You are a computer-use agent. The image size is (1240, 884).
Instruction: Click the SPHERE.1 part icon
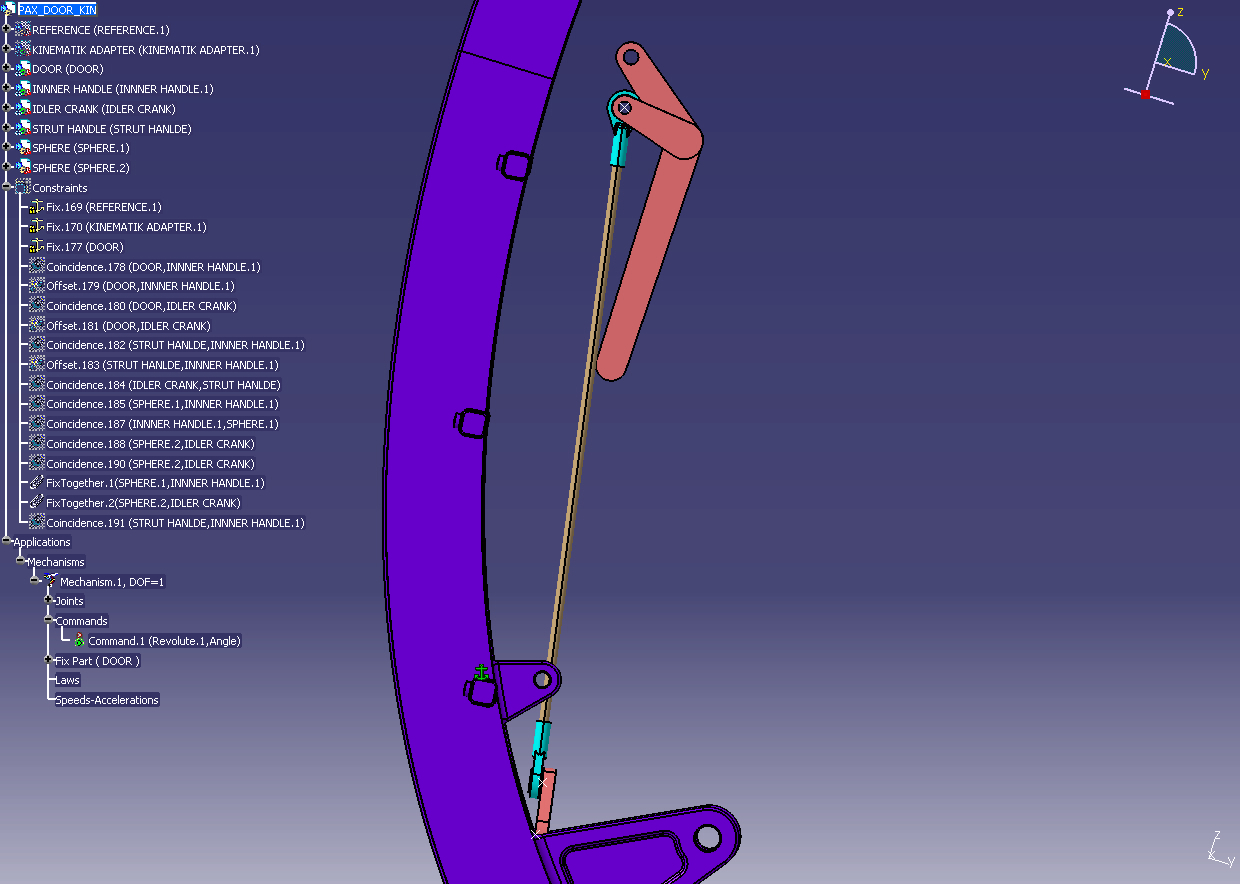22,148
